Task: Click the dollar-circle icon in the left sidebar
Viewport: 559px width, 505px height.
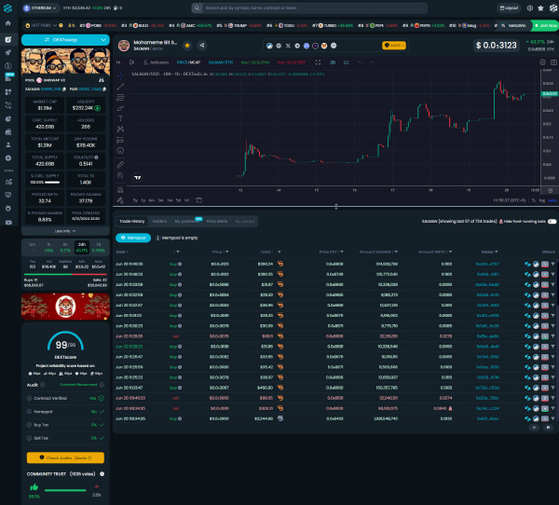Action: [8, 66]
